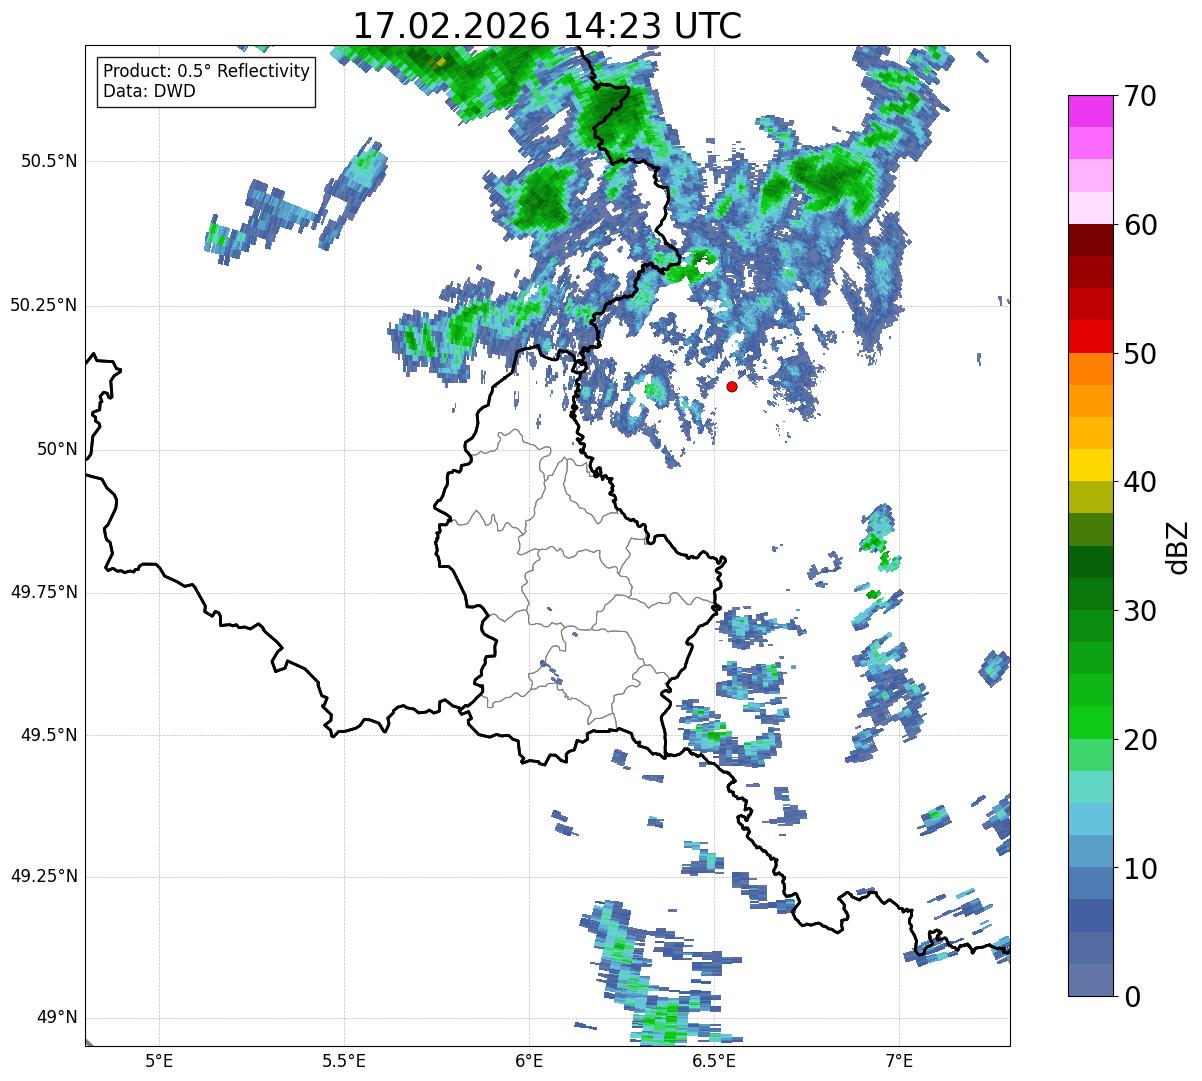Click the '49.25°N' latitude label

click(43, 877)
